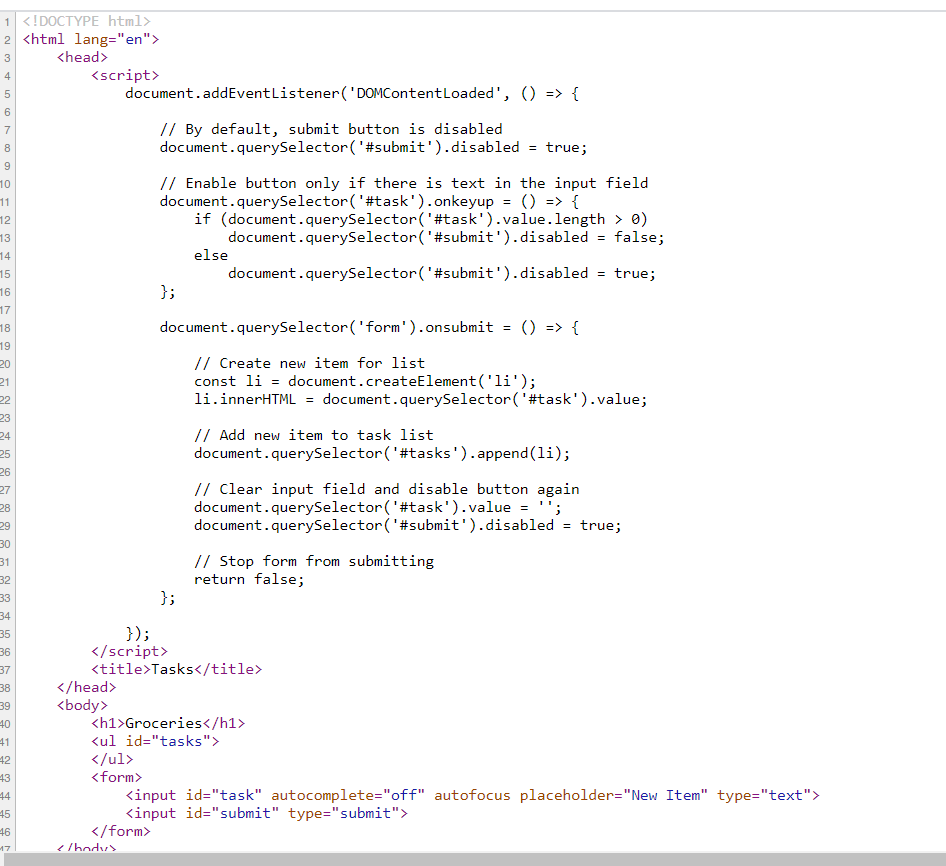The image size is (946, 866).
Task: Click comment 'Add new item to task list'
Action: [314, 435]
